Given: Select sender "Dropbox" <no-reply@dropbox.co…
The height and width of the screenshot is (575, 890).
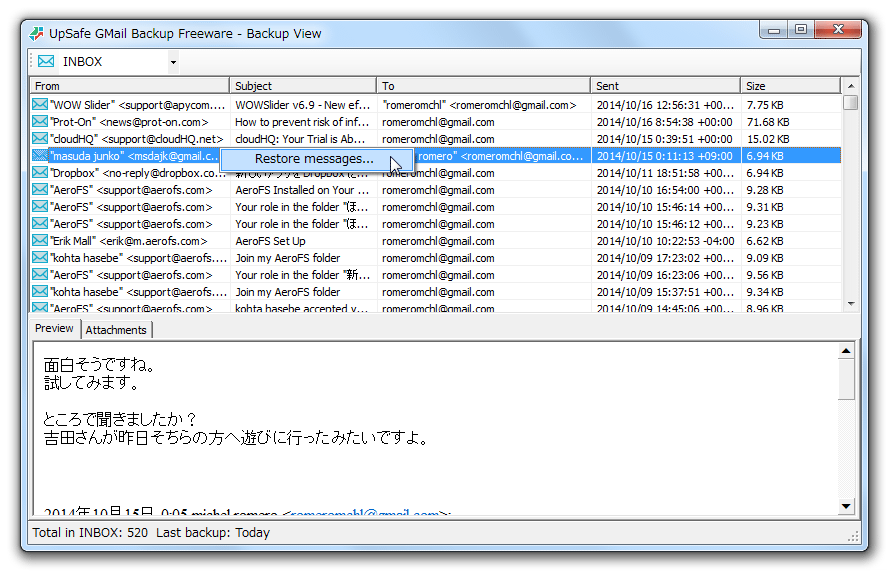Looking at the screenshot, I should click(138, 173).
